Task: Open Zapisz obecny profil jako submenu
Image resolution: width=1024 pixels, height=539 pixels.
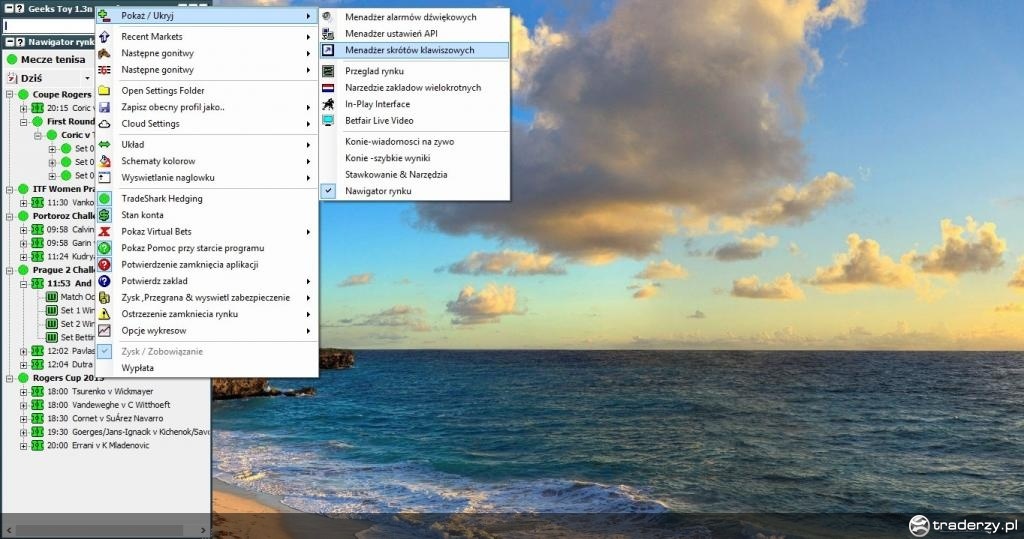Action: [x=206, y=107]
